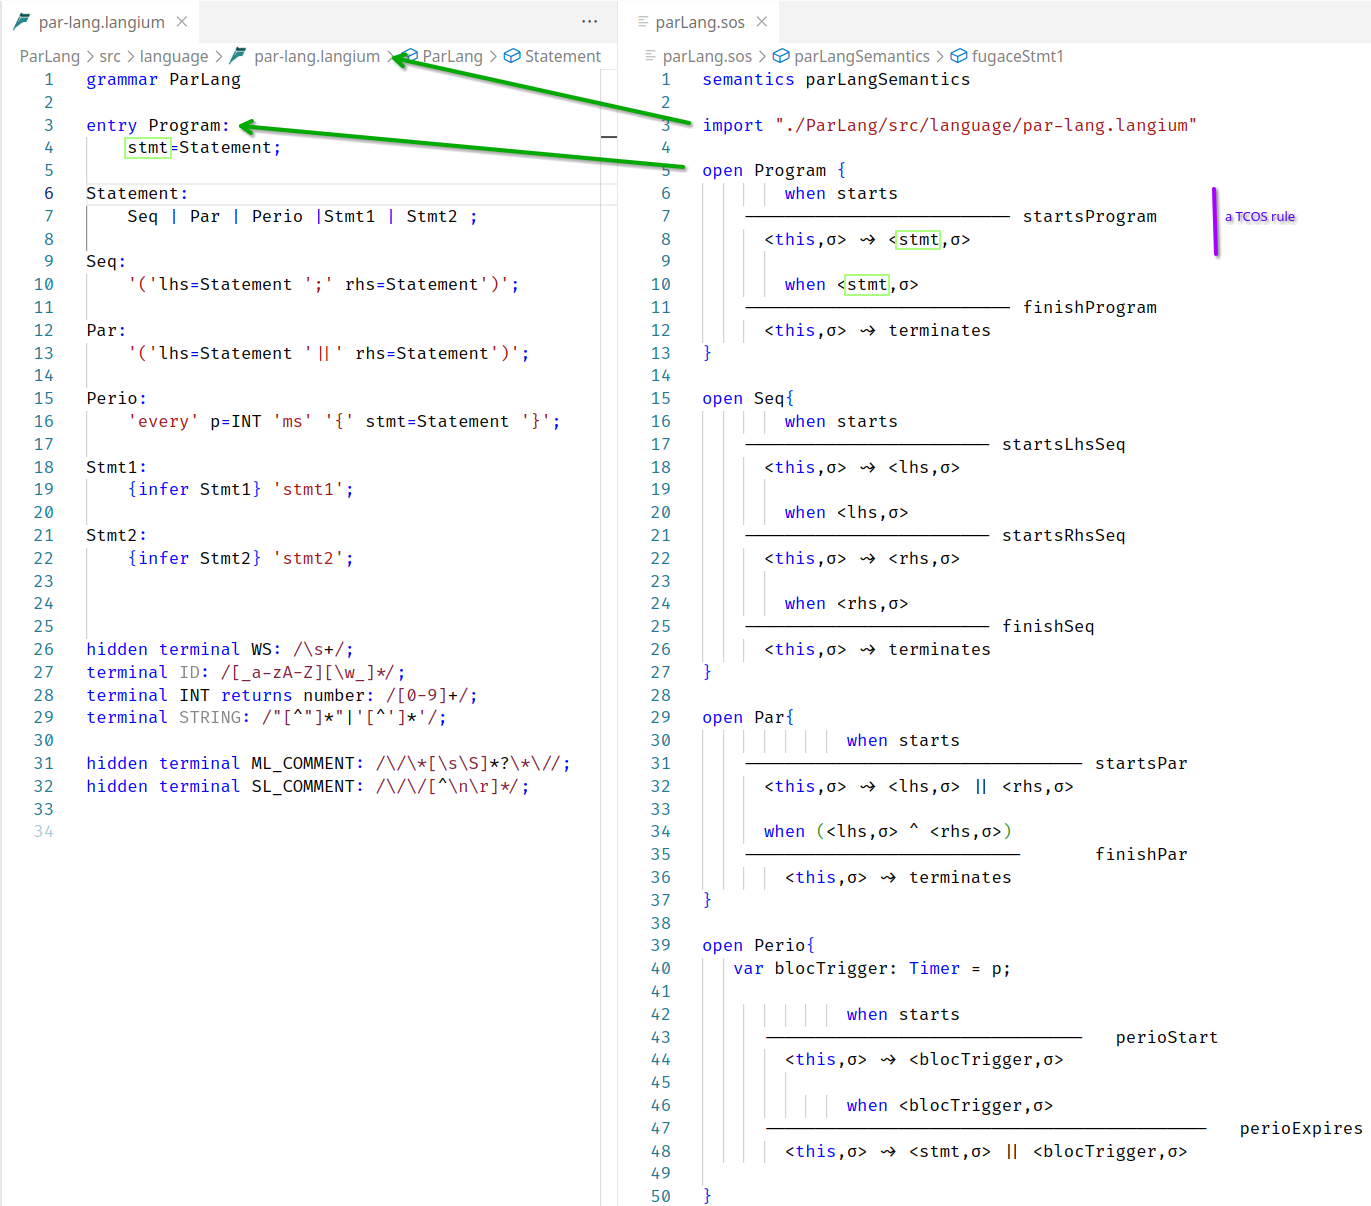
Task: Click line number 15 in the right editor
Action: click(x=661, y=399)
